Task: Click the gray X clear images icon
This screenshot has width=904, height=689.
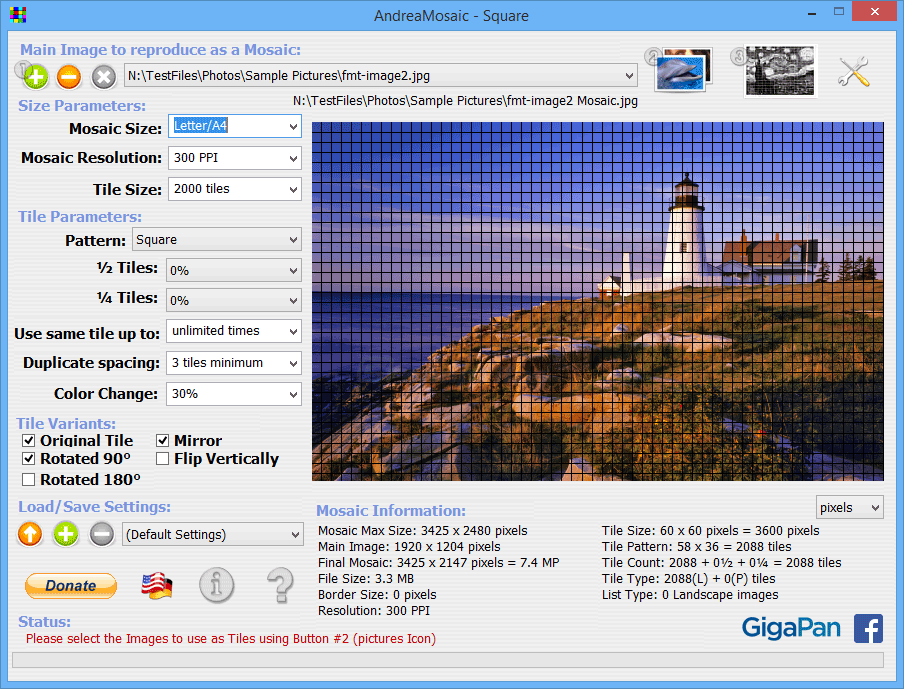Action: click(103, 76)
